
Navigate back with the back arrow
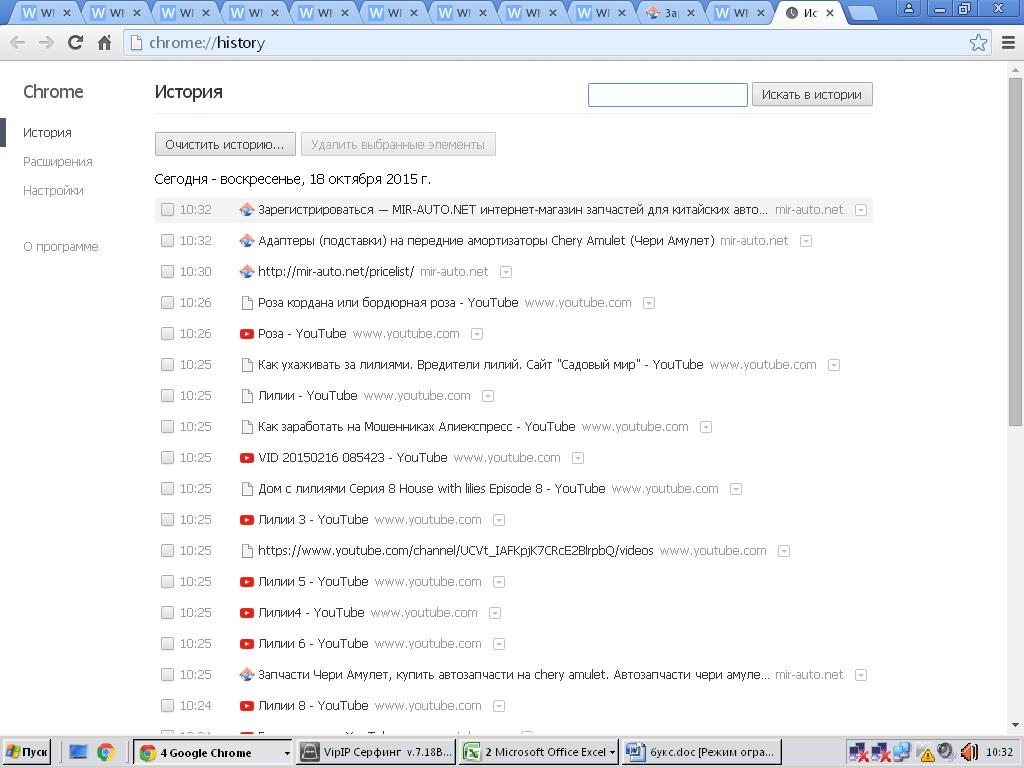[x=18, y=42]
